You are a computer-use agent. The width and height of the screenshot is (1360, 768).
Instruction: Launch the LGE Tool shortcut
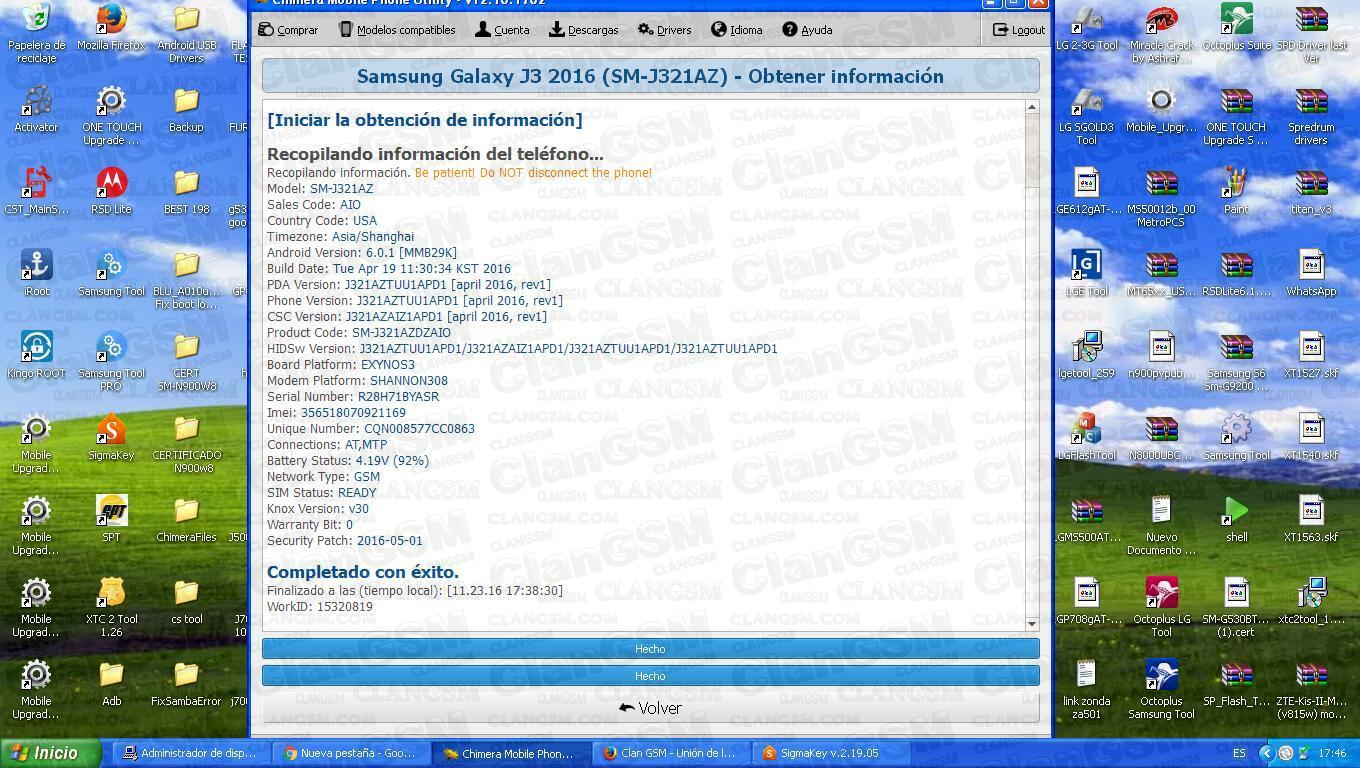1086,273
